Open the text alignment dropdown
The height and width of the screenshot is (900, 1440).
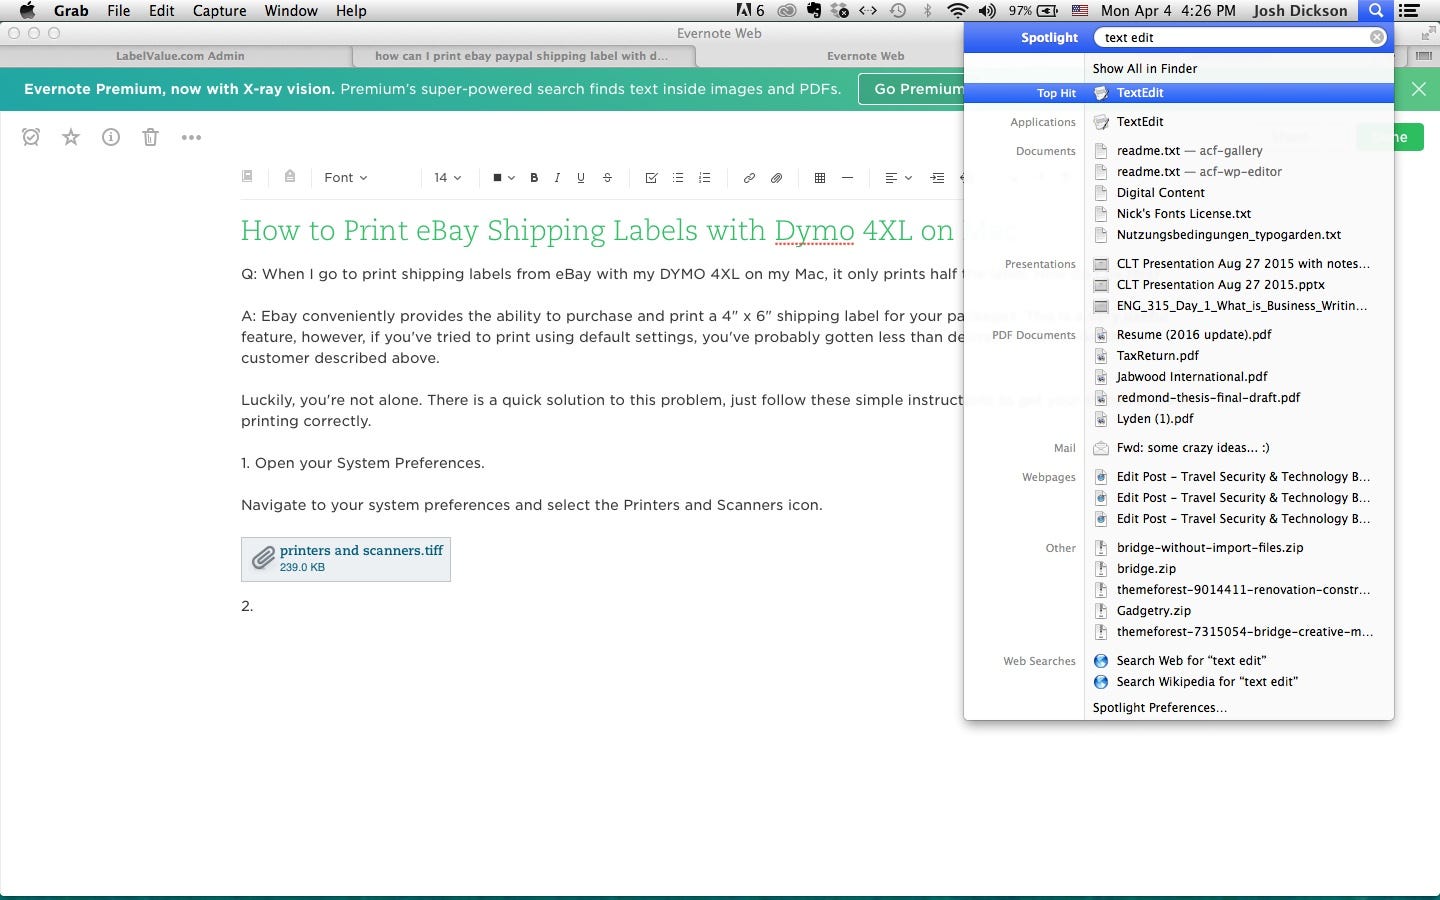(x=898, y=178)
